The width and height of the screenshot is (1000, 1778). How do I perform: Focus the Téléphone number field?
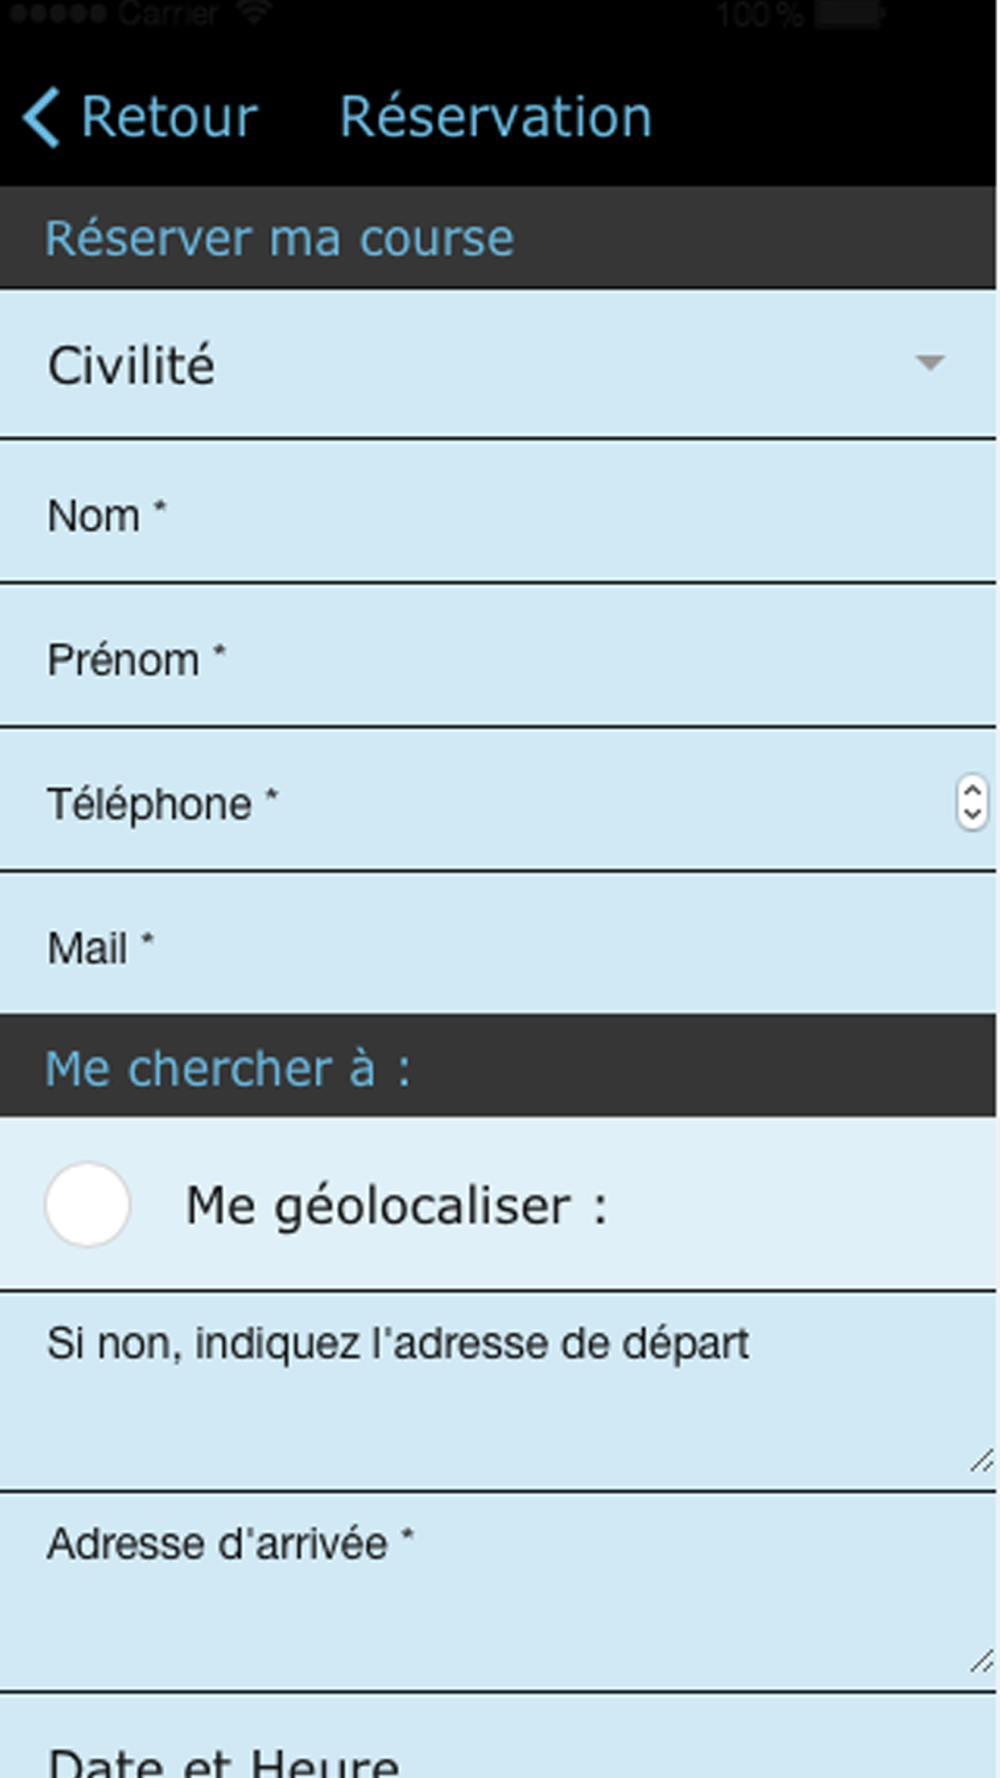498,801
